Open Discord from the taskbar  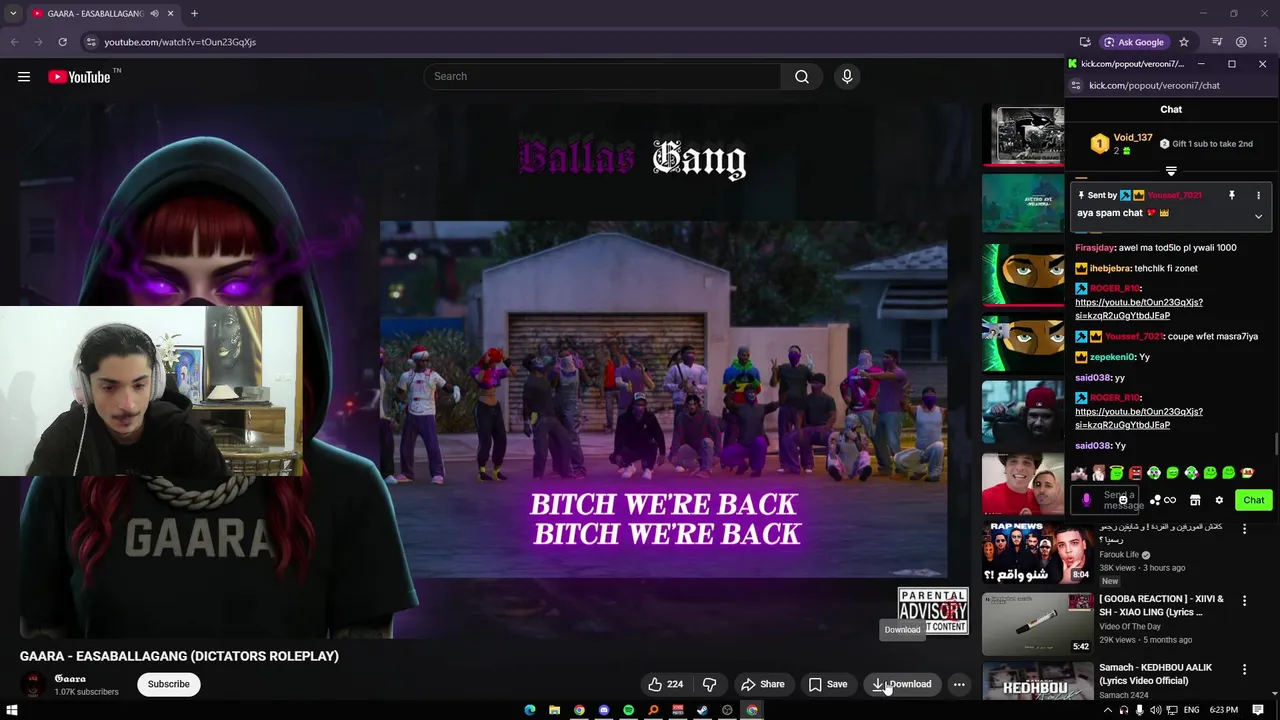coord(604,710)
